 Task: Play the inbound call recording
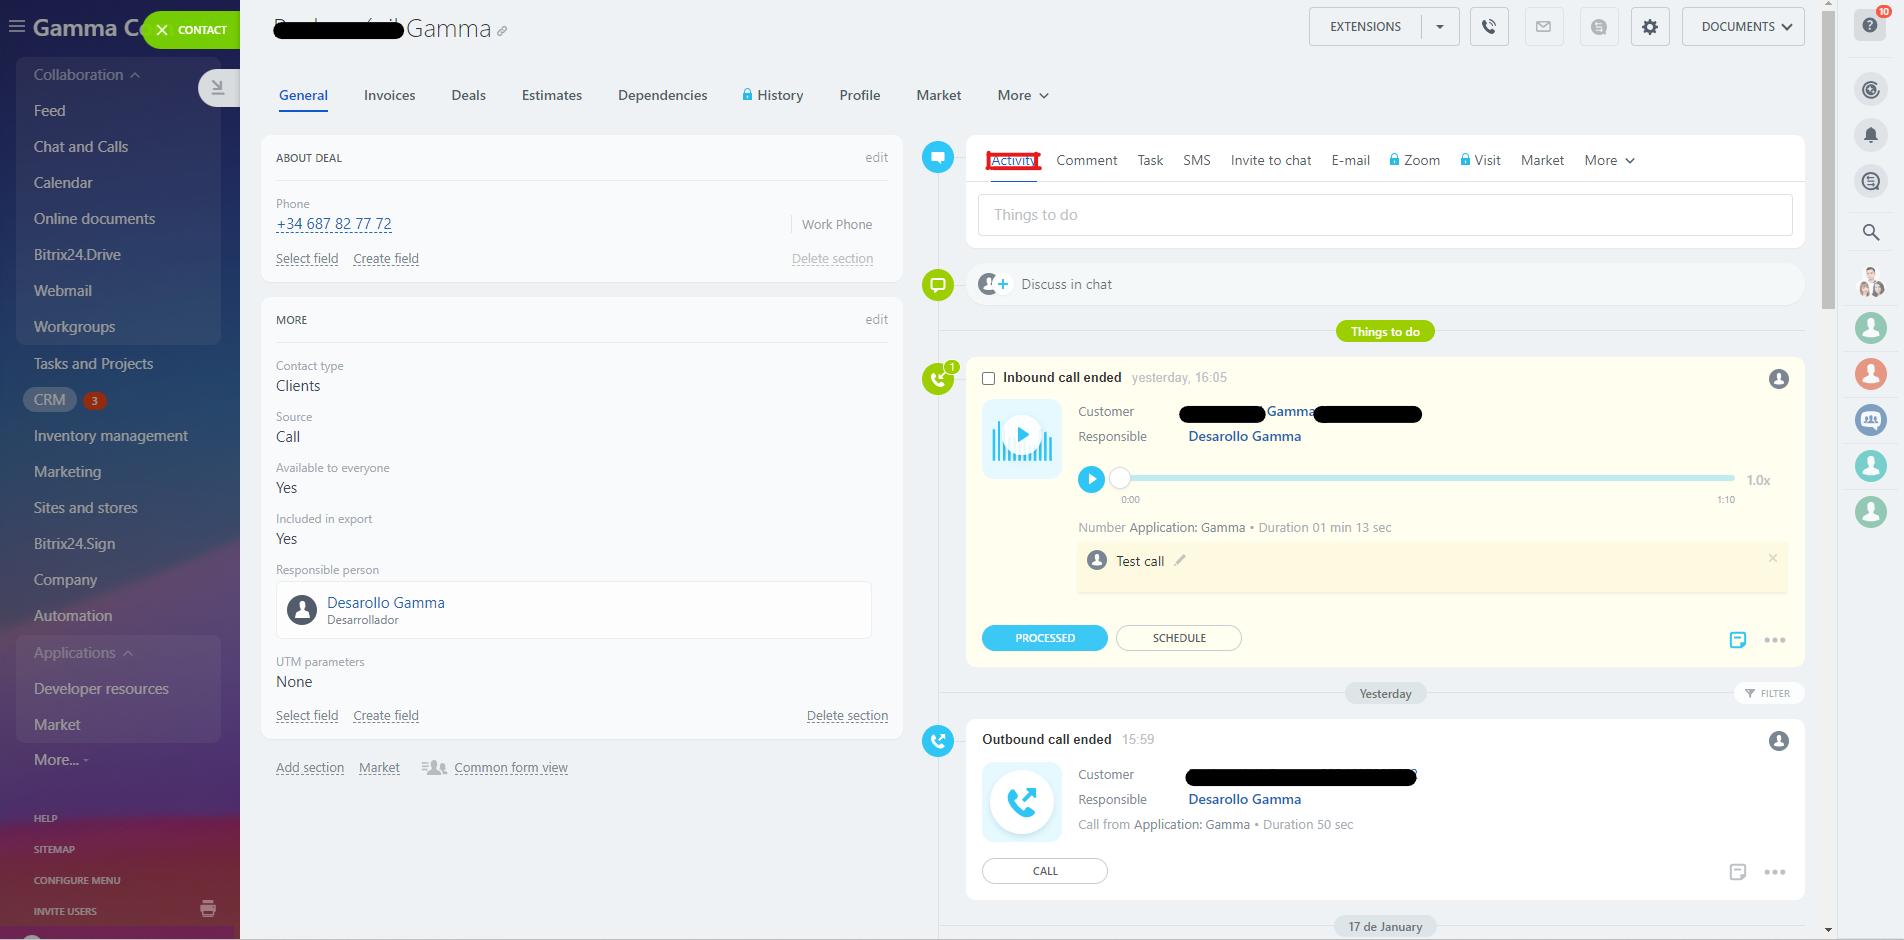point(1091,480)
